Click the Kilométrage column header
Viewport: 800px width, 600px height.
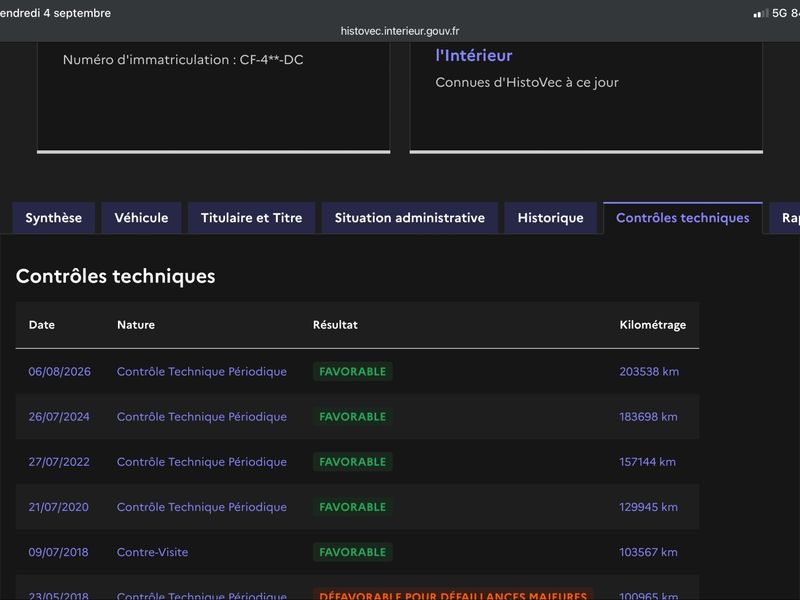point(653,325)
